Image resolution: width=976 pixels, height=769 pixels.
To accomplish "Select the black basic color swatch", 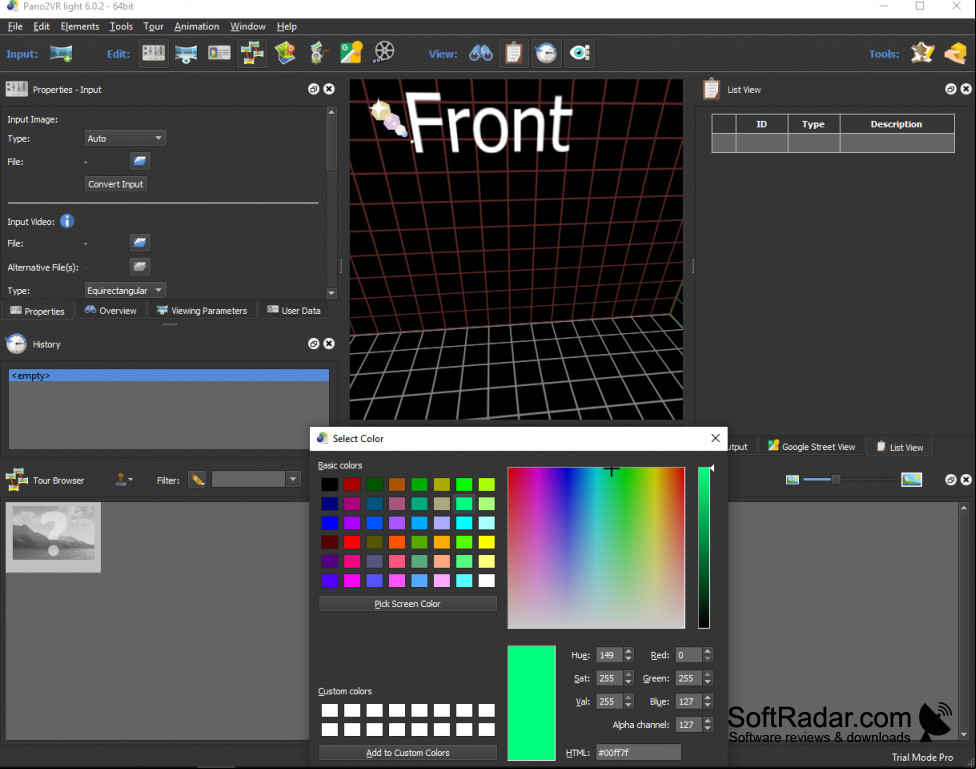I will [329, 484].
